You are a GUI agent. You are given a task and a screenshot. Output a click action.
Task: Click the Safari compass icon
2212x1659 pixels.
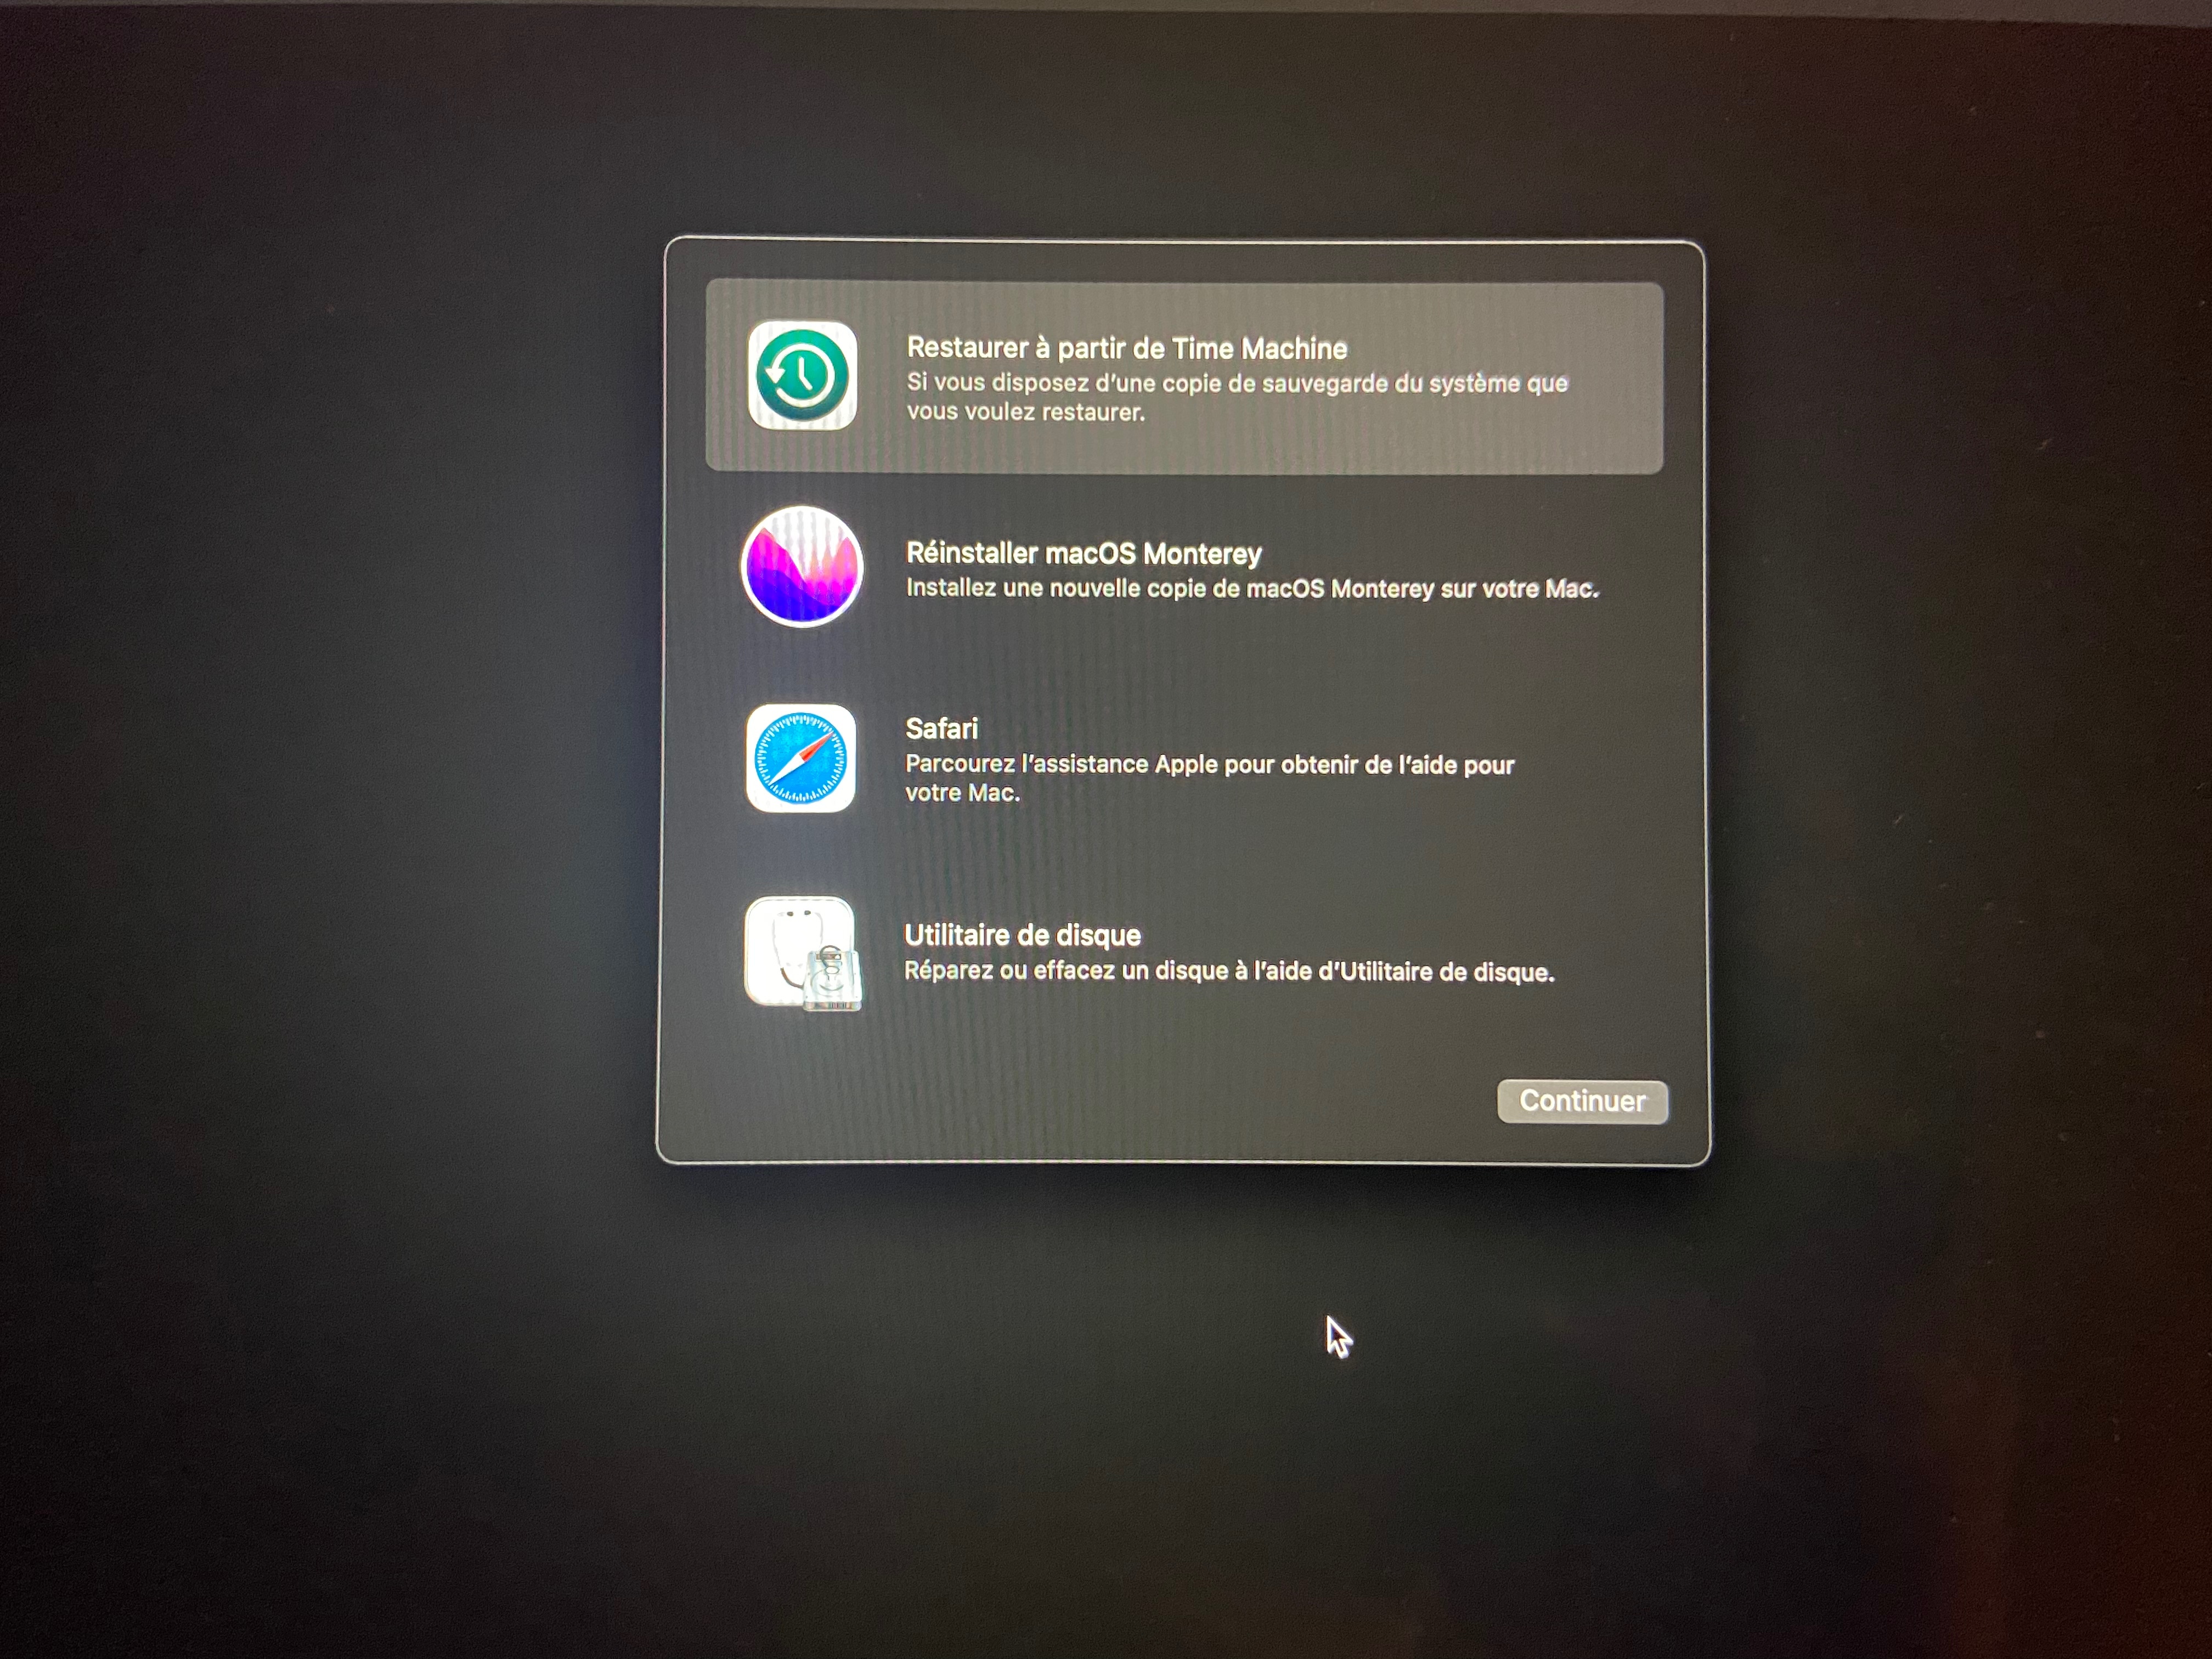[x=801, y=759]
